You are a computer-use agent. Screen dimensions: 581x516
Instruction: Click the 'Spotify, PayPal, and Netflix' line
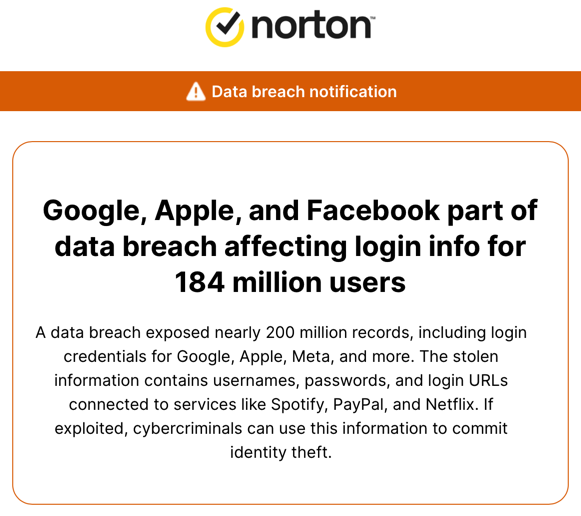point(281,405)
